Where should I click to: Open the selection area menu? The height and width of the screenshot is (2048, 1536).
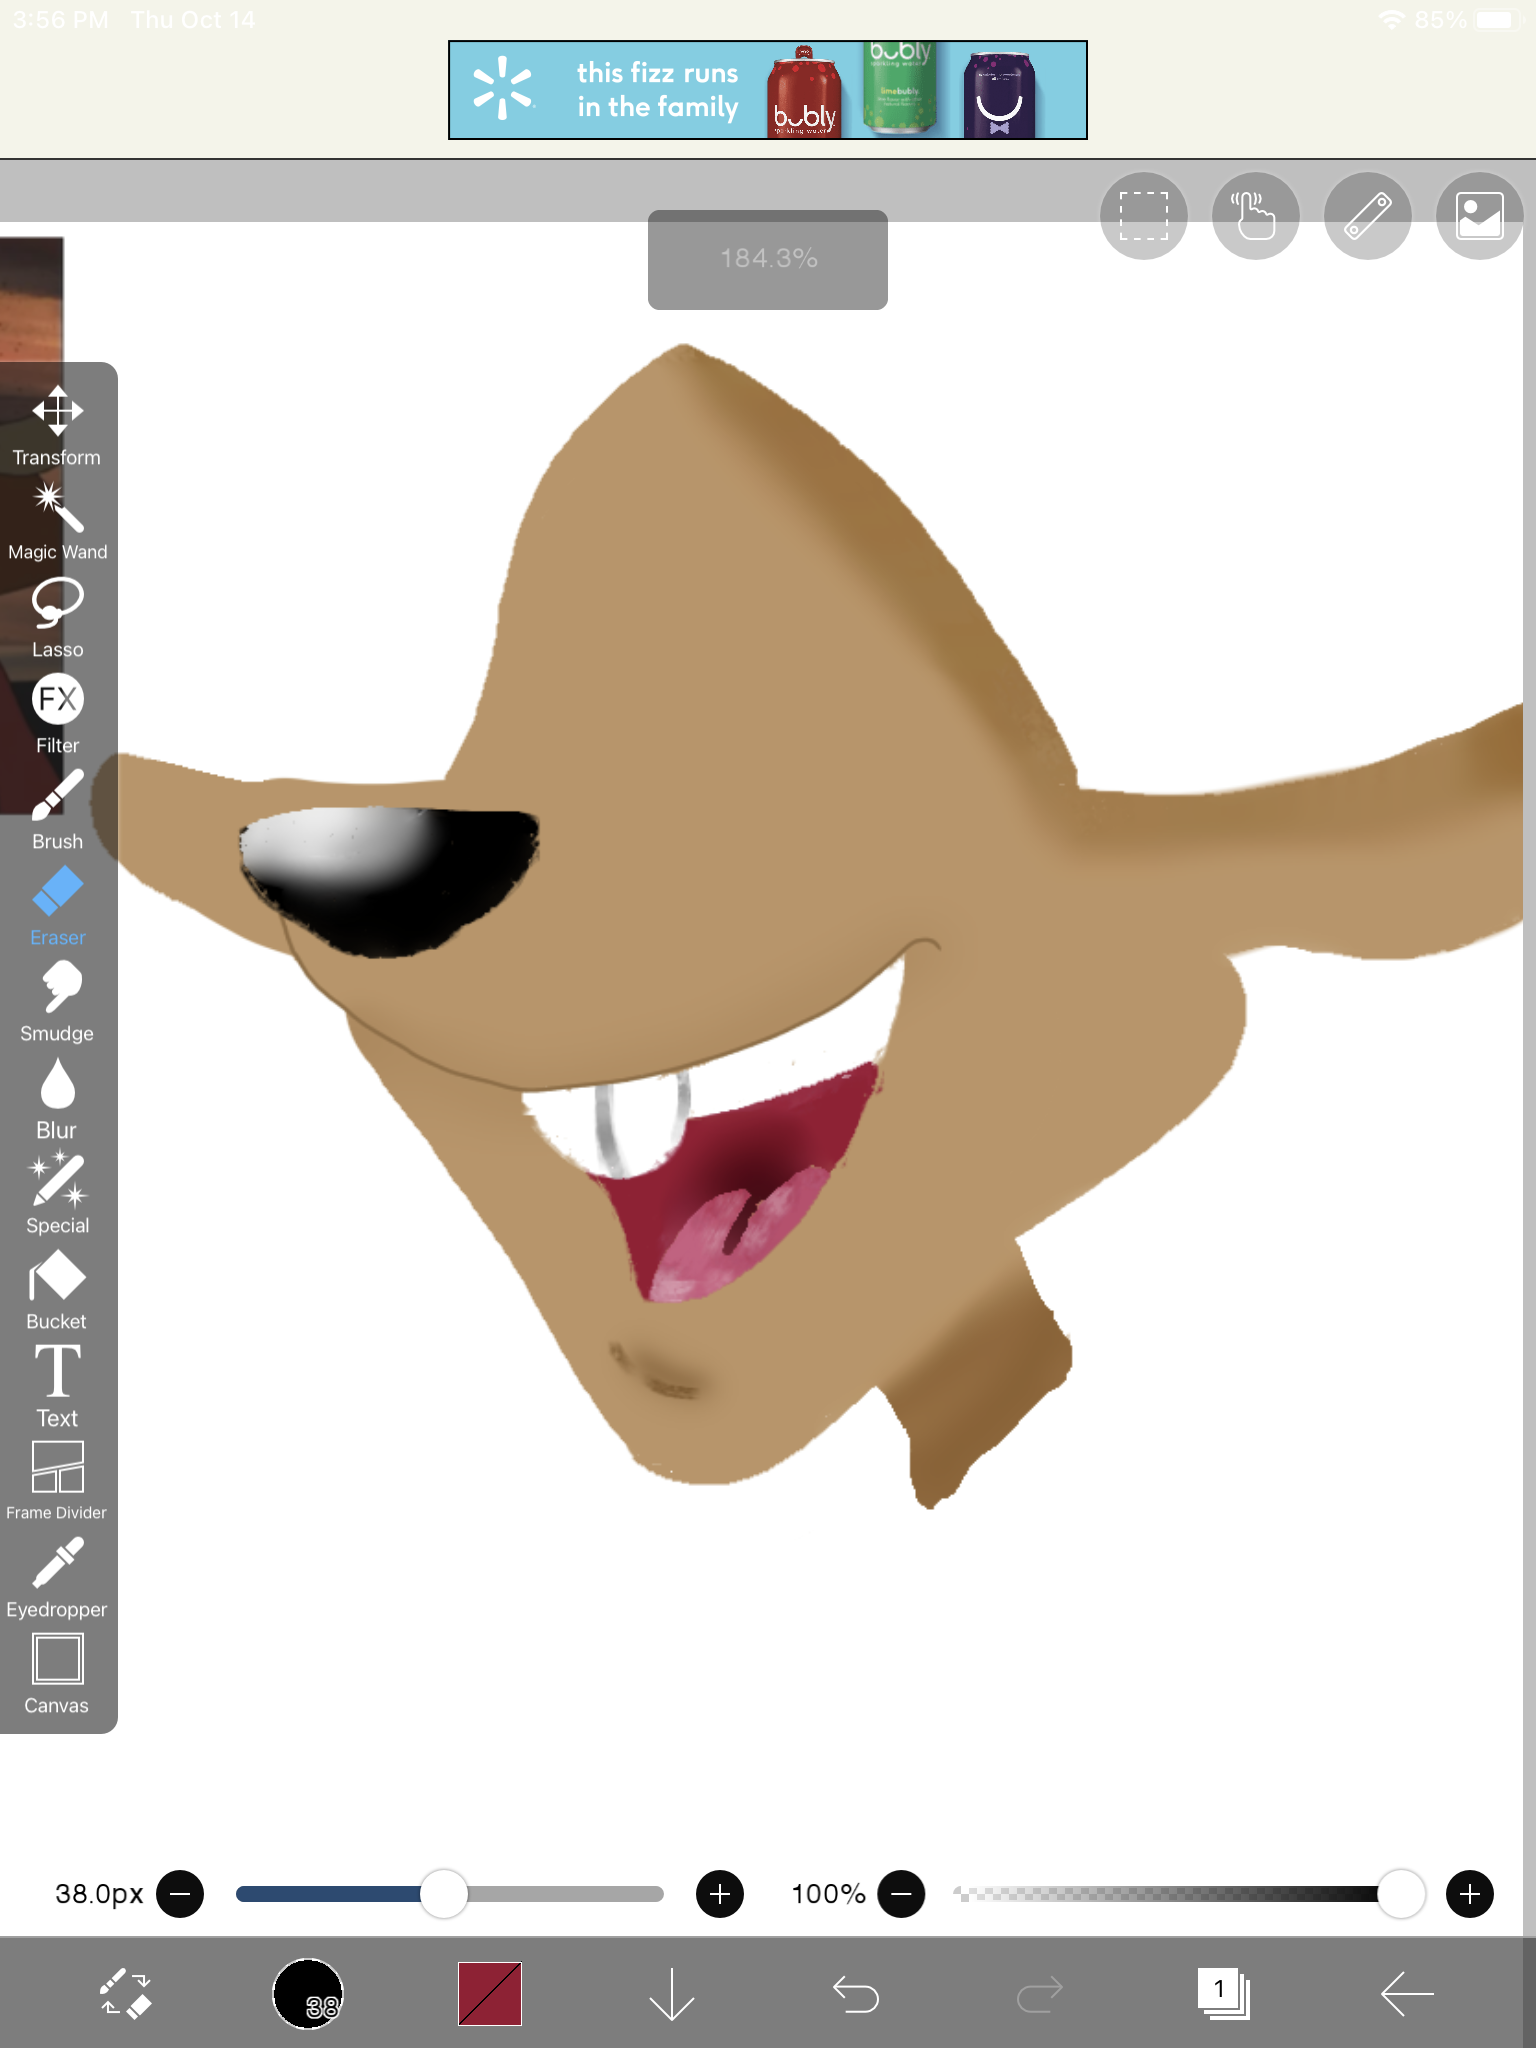pyautogui.click(x=1143, y=216)
